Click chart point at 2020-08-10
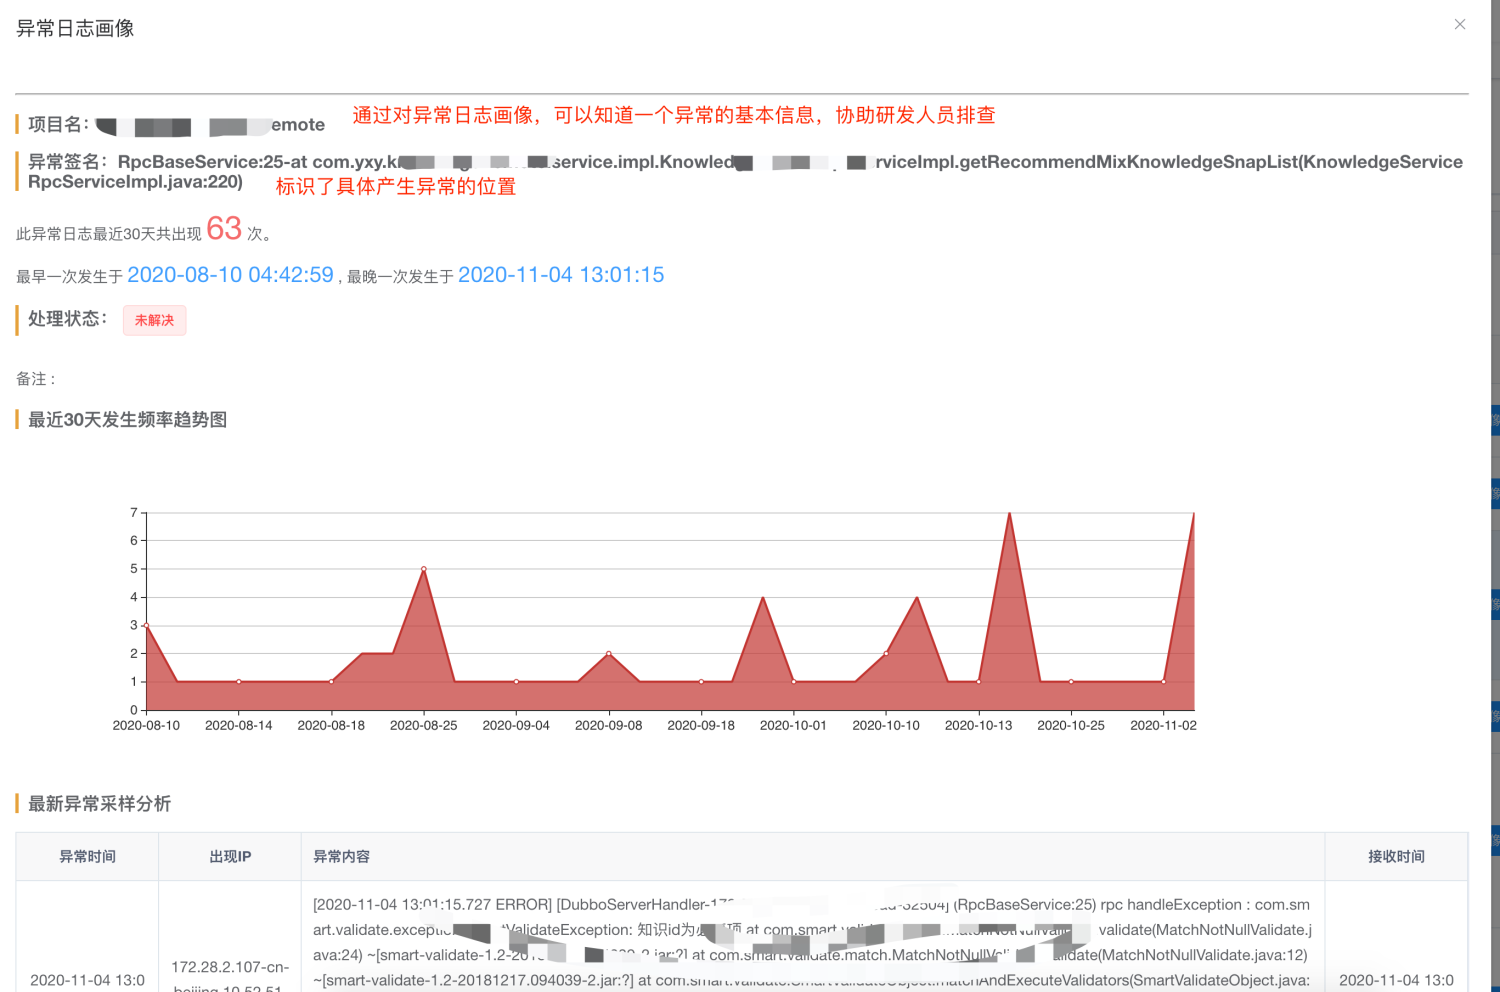Image resolution: width=1500 pixels, height=992 pixels. click(x=147, y=626)
